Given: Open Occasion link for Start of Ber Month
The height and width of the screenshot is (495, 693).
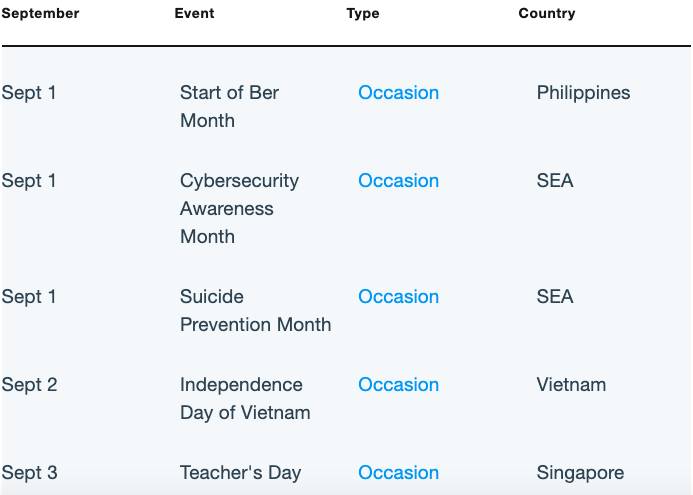Looking at the screenshot, I should (398, 93).
